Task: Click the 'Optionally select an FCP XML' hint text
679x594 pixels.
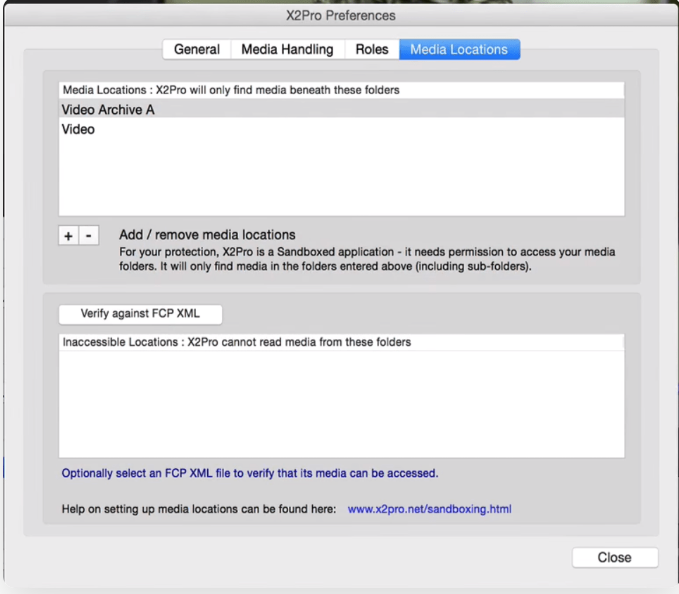Action: [250, 473]
